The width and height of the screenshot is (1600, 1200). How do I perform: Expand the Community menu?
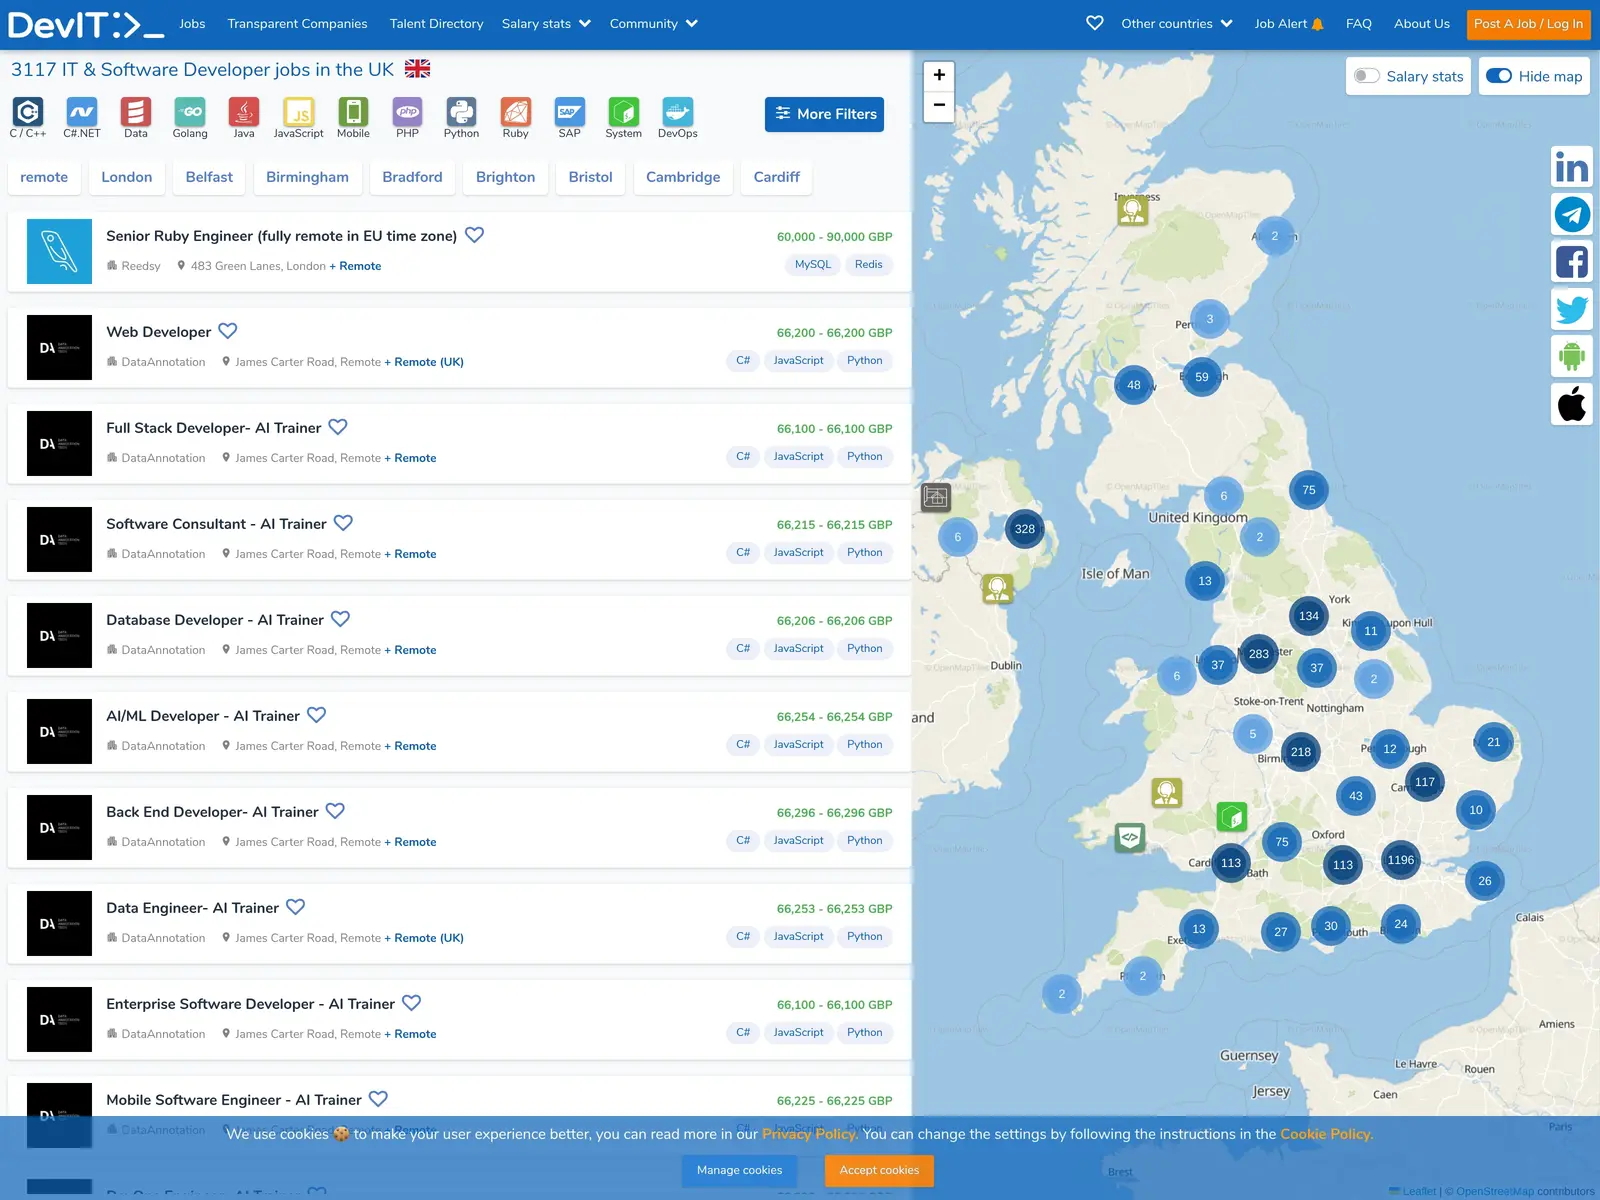pyautogui.click(x=654, y=23)
